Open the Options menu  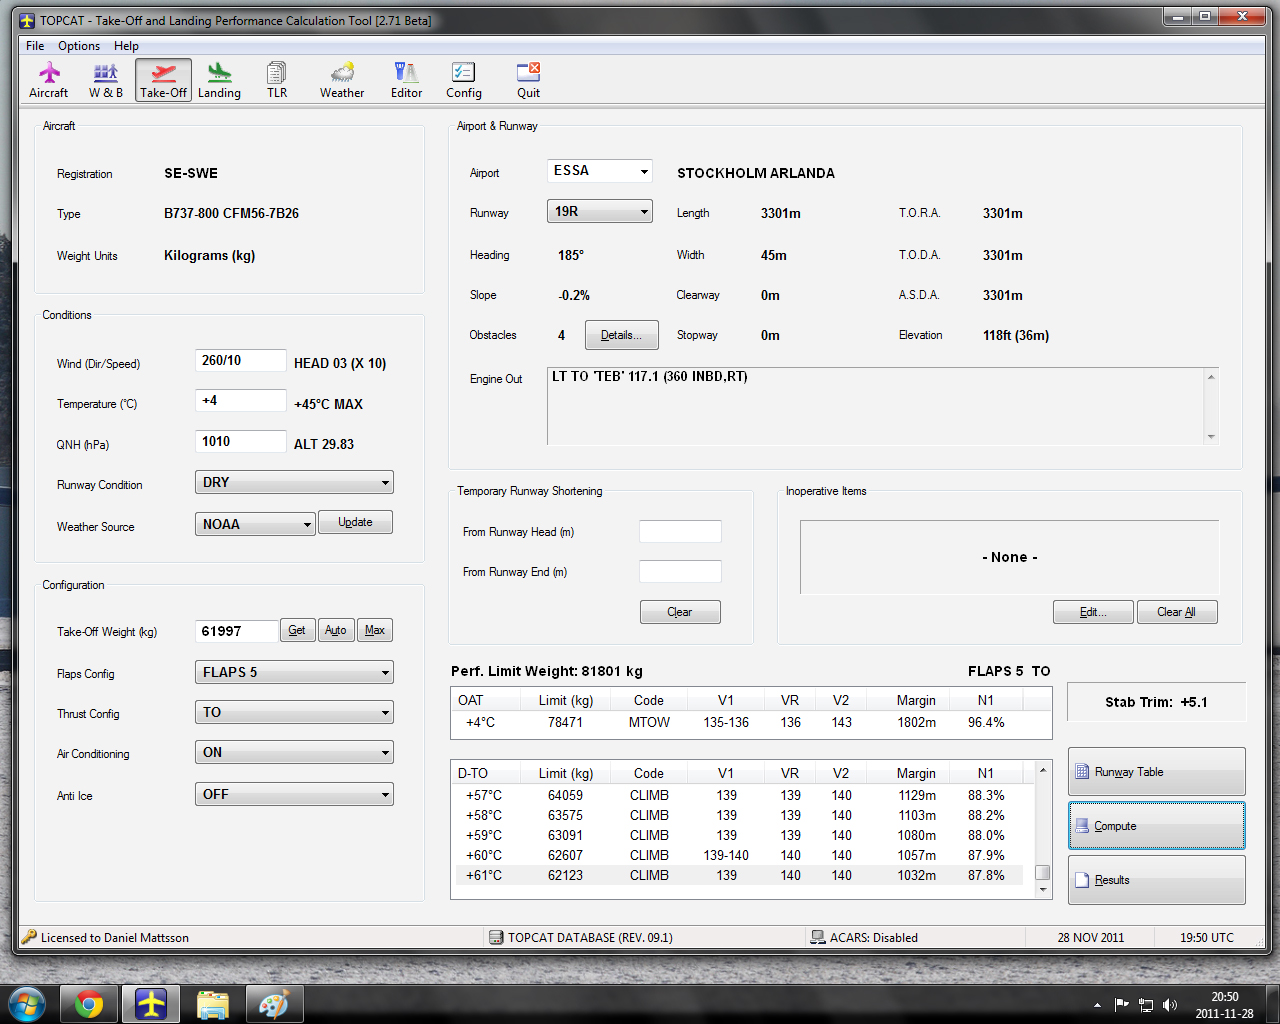[x=79, y=46]
